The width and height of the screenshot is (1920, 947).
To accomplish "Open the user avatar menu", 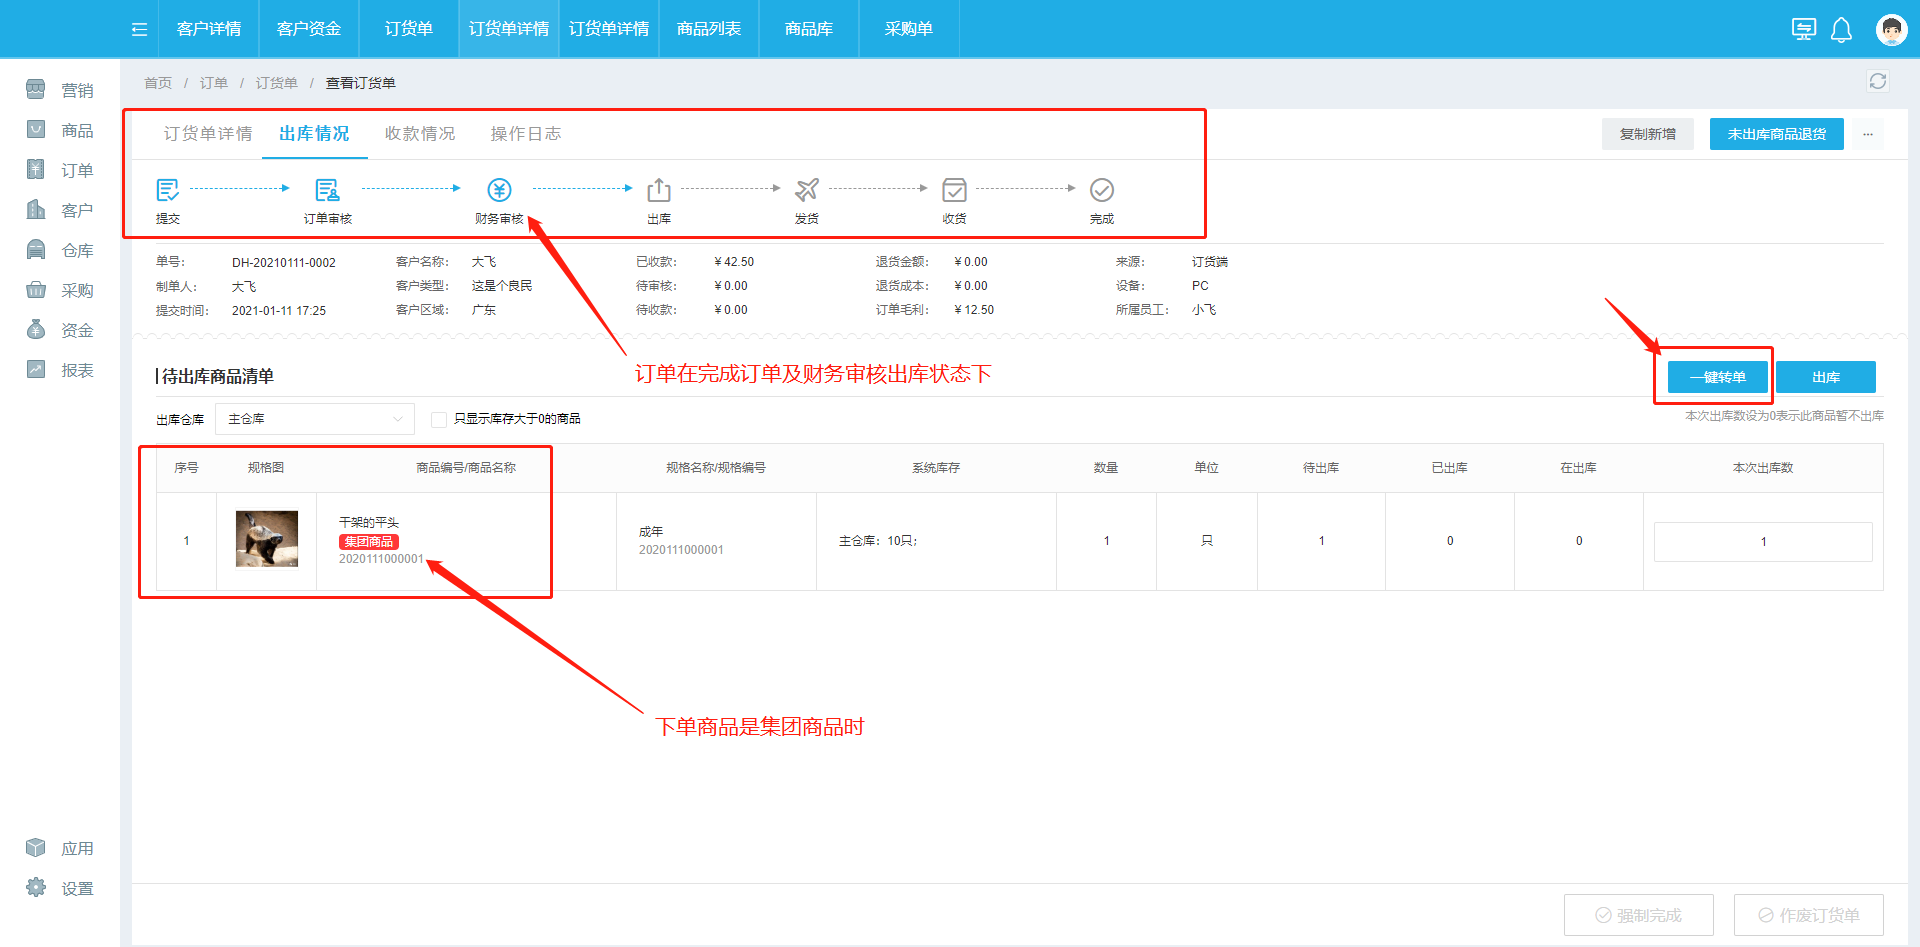I will coord(1891,30).
